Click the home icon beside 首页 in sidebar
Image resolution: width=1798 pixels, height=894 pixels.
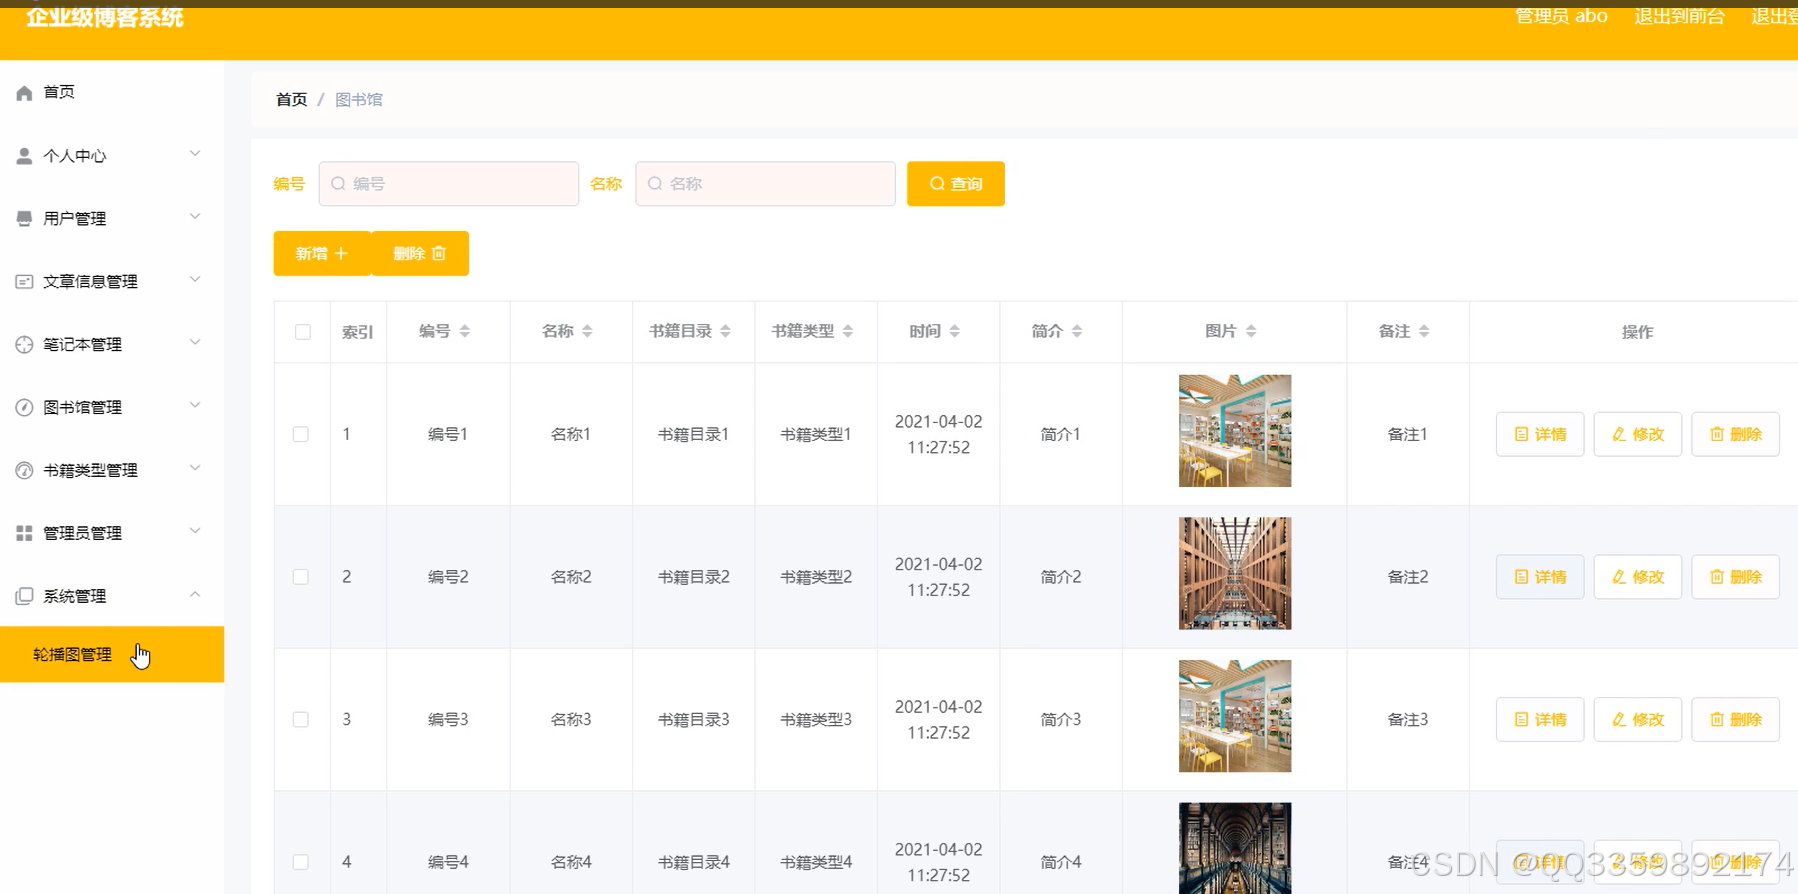click(24, 92)
